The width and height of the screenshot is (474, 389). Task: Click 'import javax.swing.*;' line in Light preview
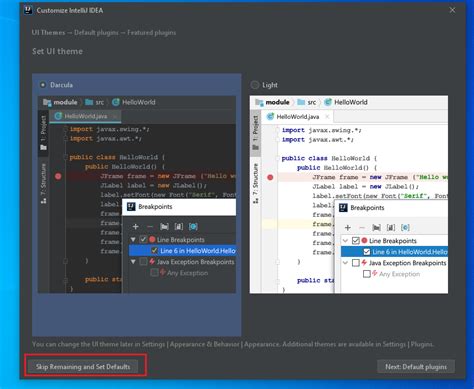click(322, 130)
